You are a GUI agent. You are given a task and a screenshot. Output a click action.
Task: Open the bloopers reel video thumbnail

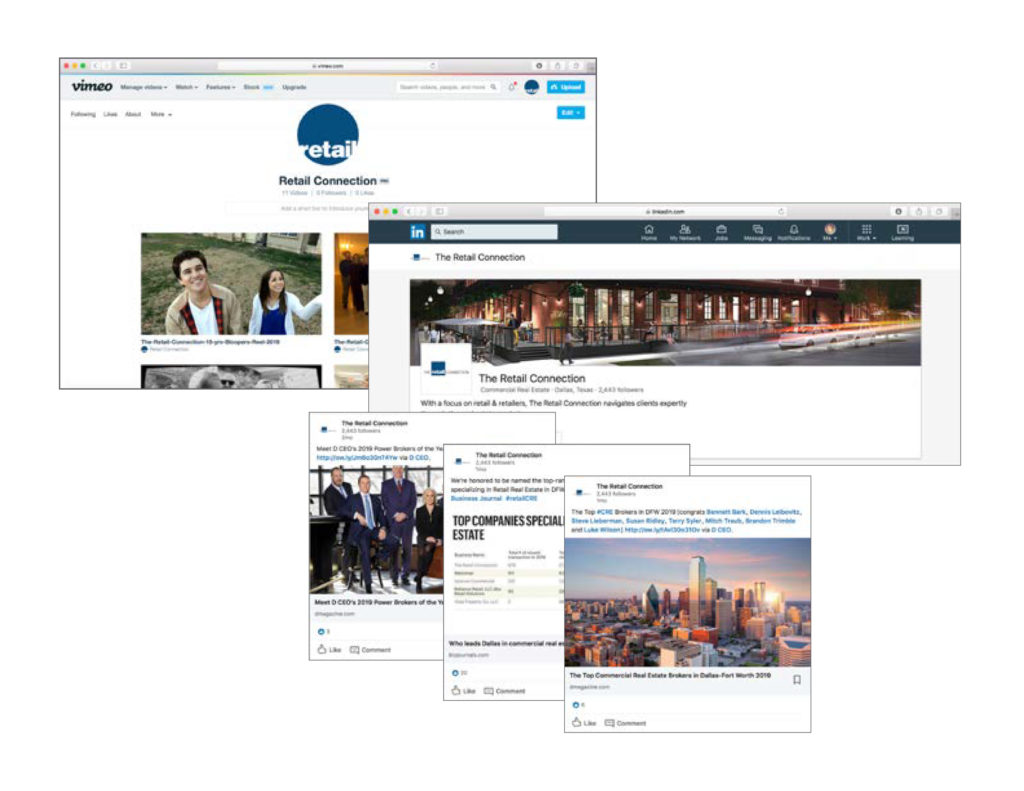pyautogui.click(x=231, y=284)
